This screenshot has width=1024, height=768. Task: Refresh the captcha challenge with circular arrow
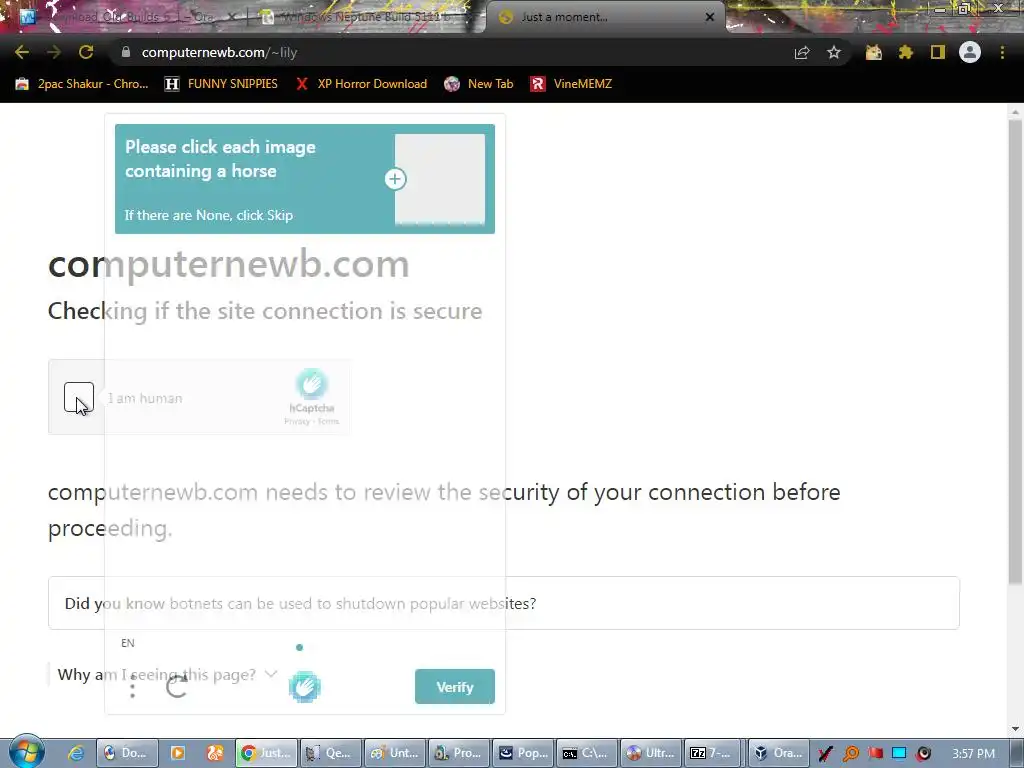[177, 686]
